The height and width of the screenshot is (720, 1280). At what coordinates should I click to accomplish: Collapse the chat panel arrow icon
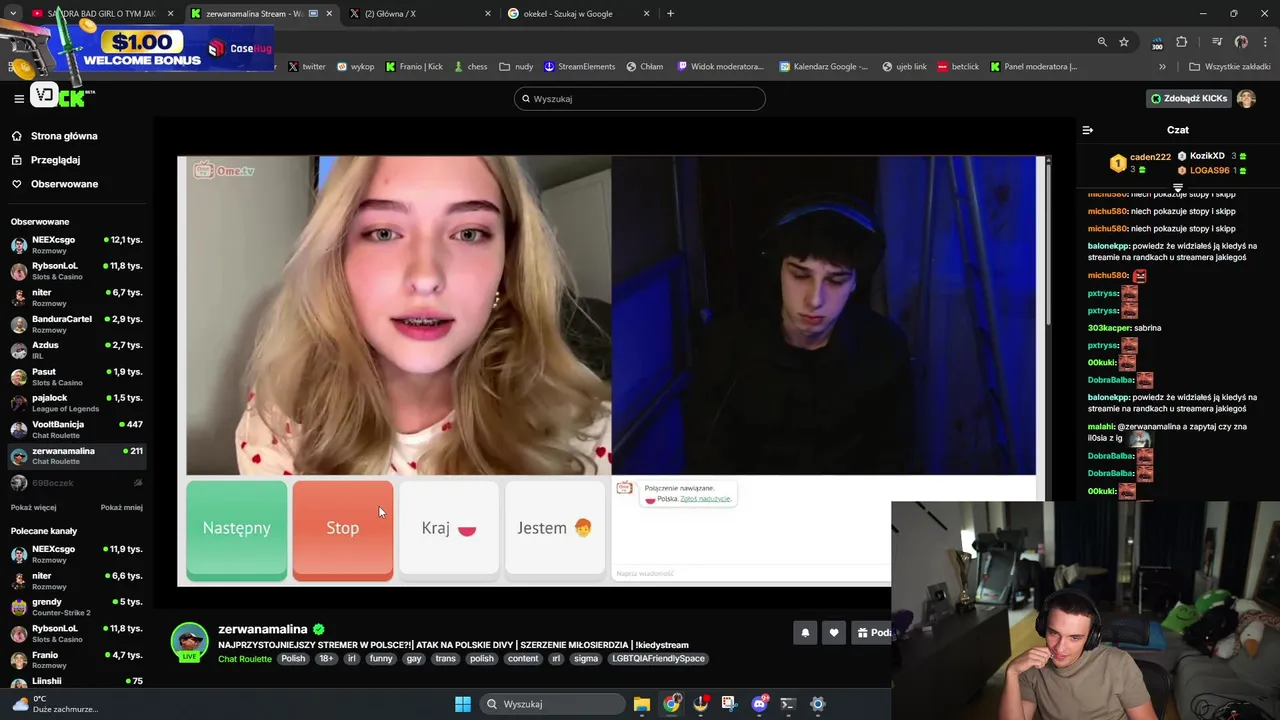1088,130
